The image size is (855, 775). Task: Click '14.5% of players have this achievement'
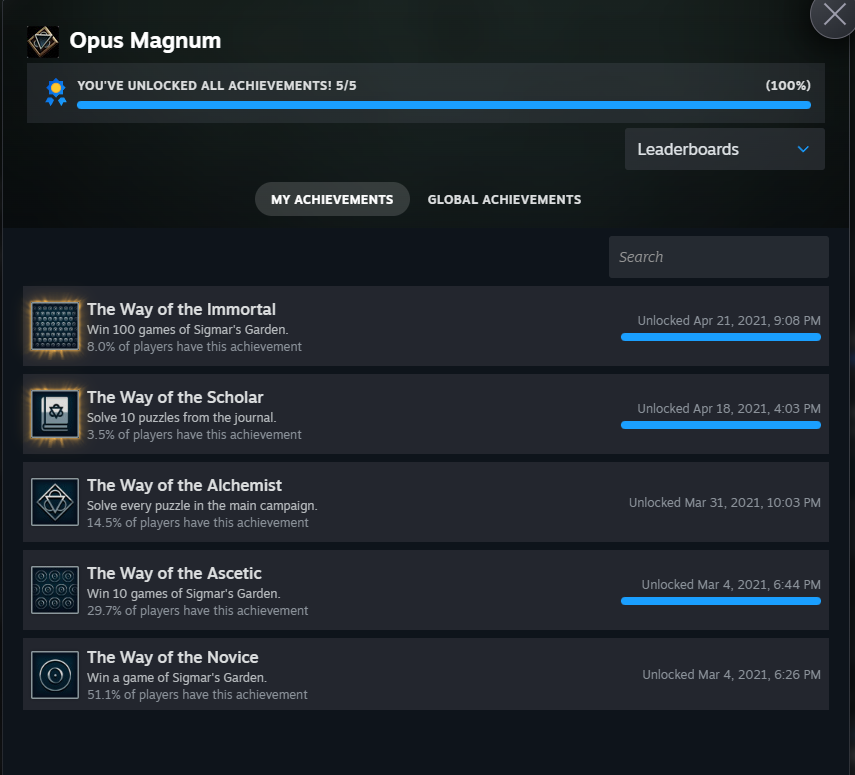click(x=197, y=522)
